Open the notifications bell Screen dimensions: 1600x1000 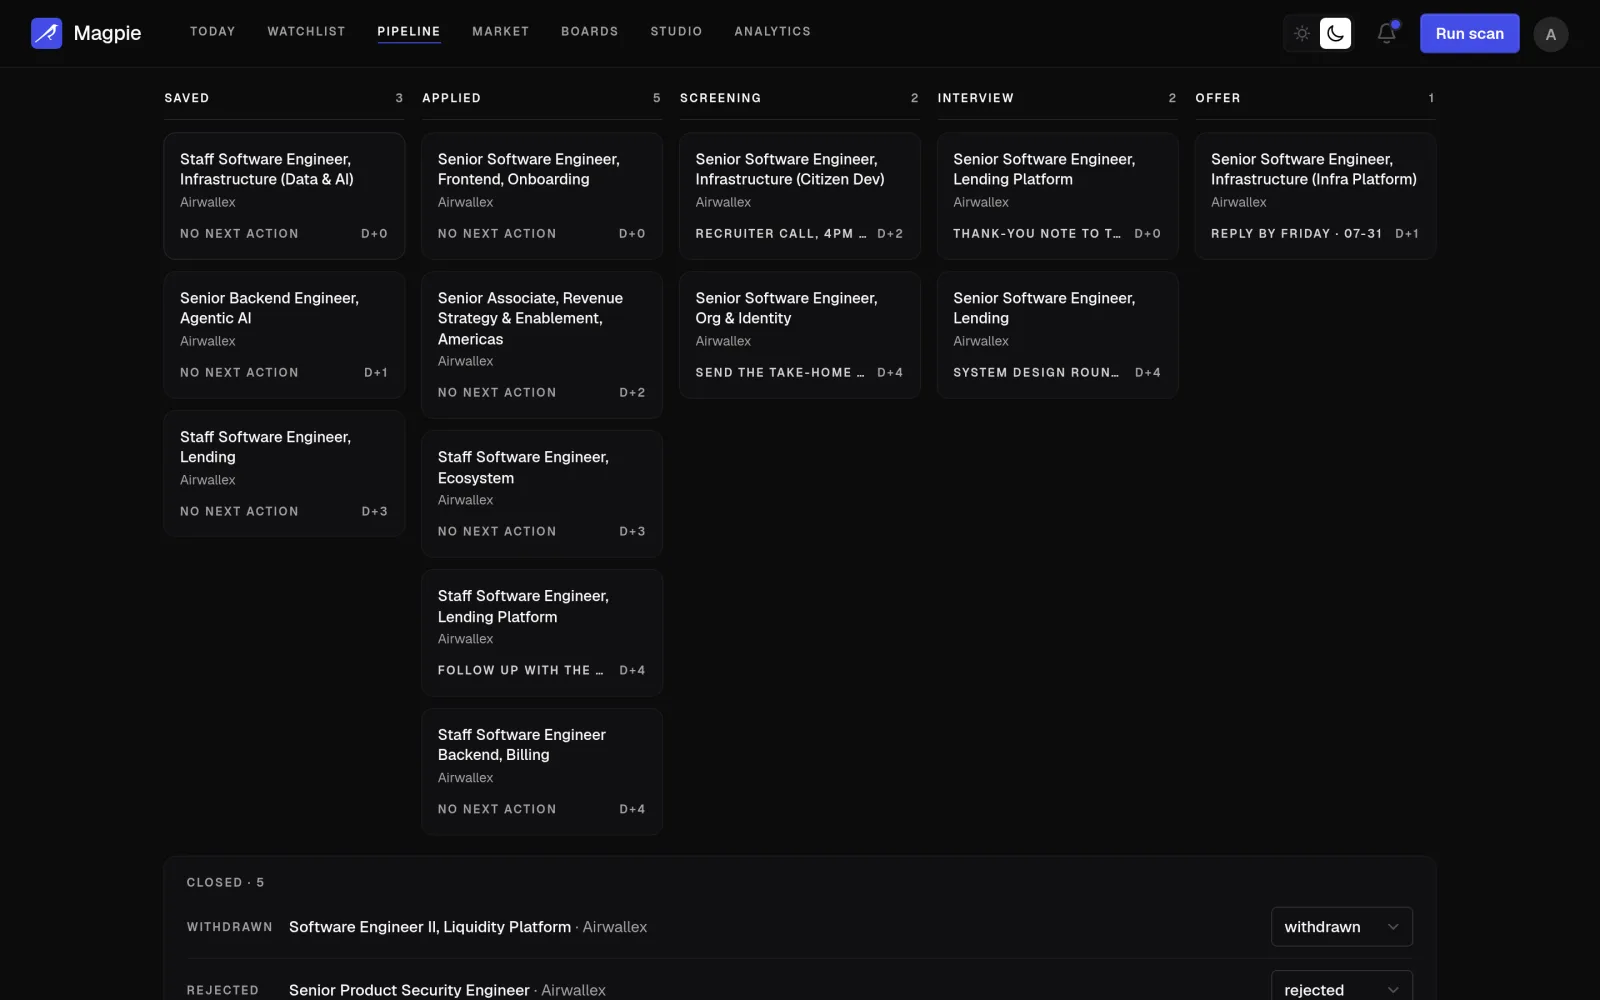[1386, 33]
